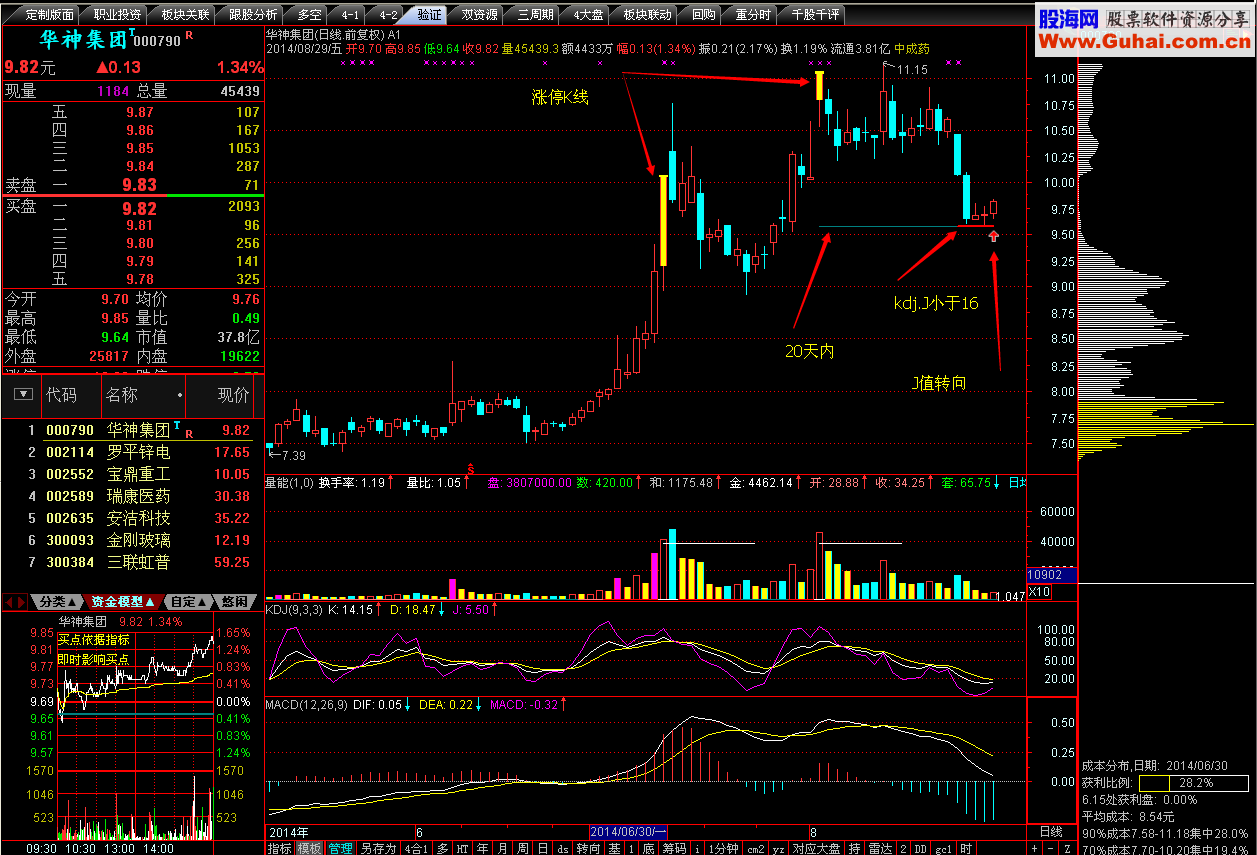1257x855 pixels.
Task: Click the 基 toolbar button
Action: pyautogui.click(x=614, y=848)
